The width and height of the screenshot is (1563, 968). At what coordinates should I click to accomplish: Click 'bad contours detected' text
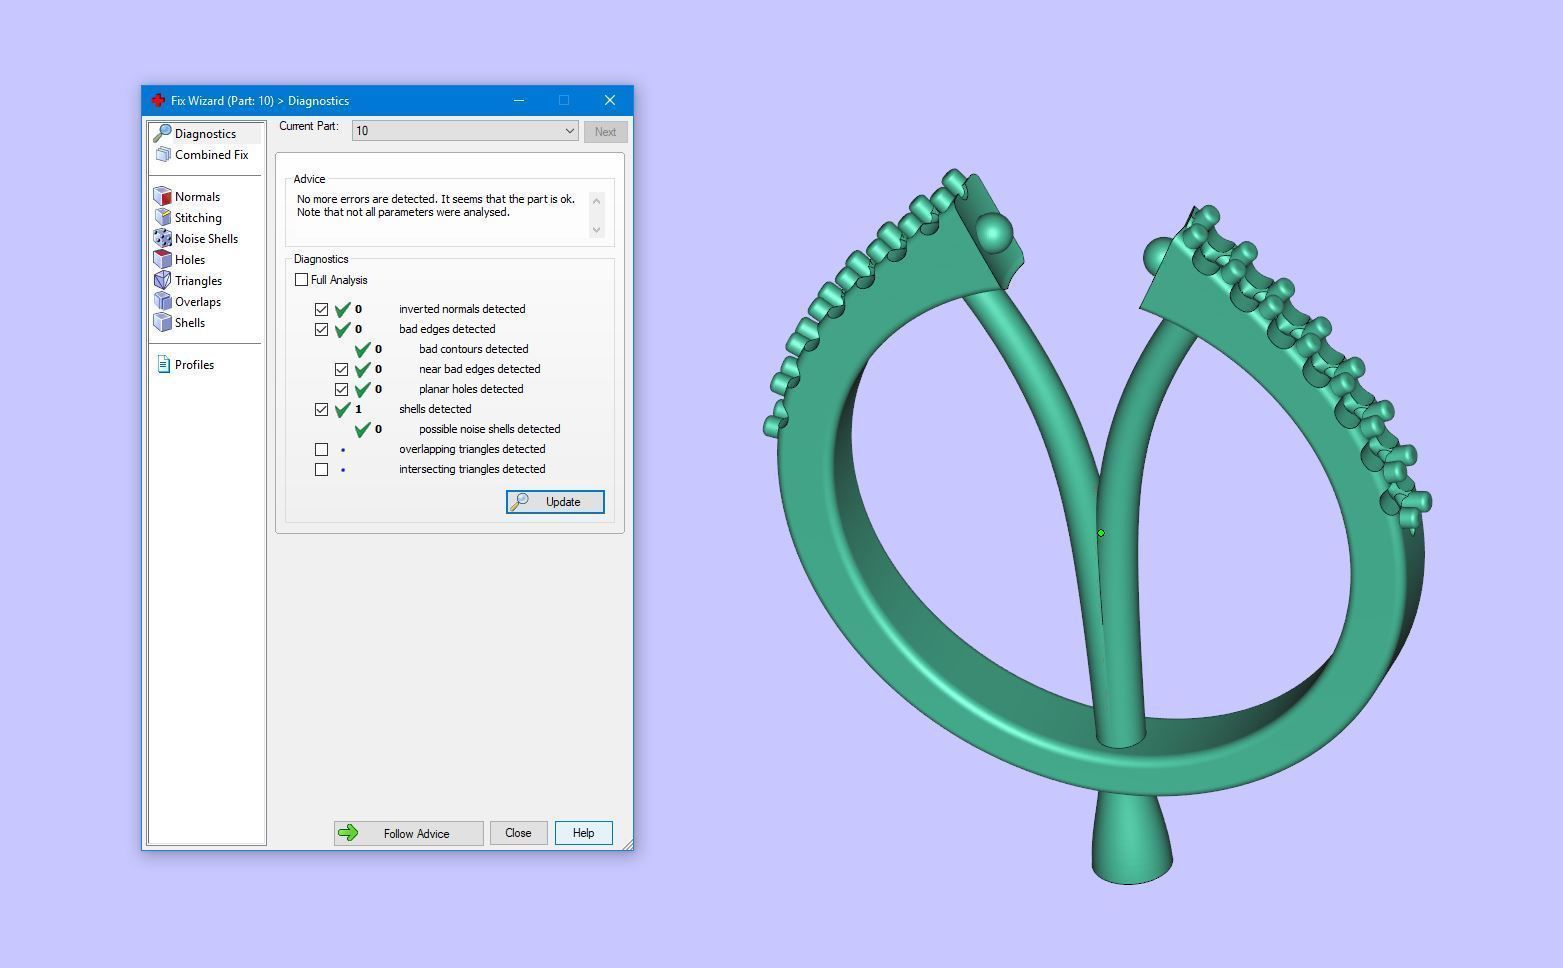(x=473, y=349)
